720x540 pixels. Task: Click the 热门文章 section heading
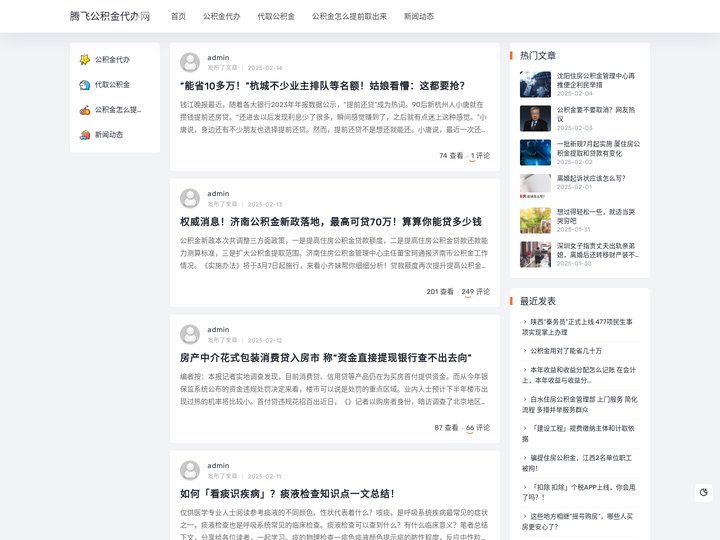point(538,56)
